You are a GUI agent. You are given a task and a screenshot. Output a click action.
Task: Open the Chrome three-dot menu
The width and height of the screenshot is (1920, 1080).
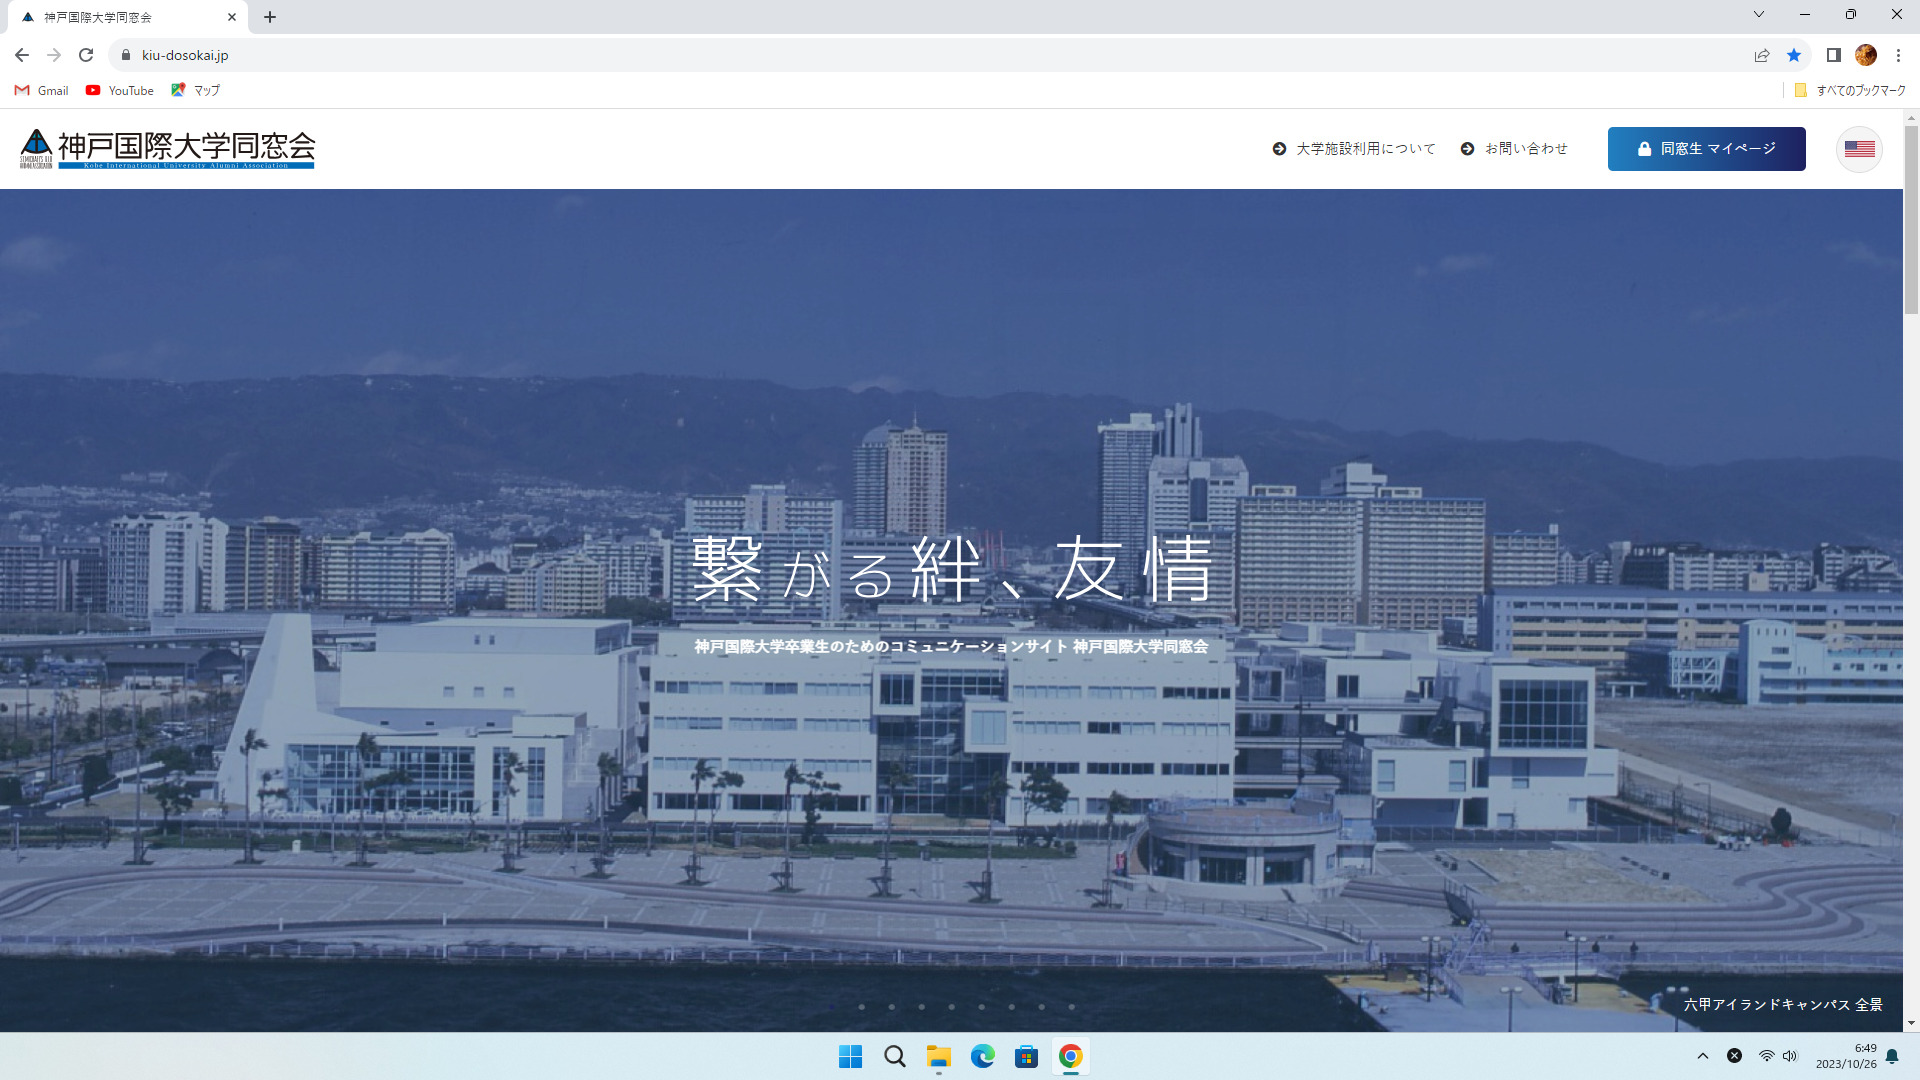tap(1898, 55)
